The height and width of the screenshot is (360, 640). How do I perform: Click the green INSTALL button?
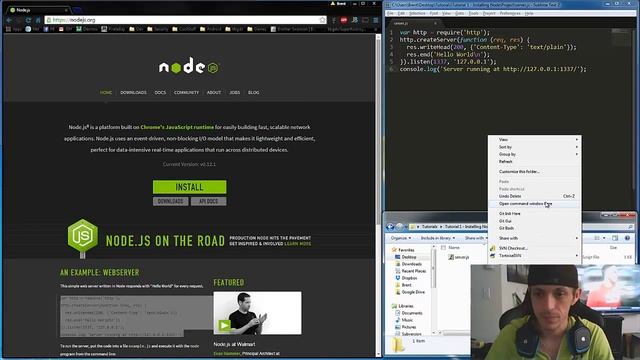click(x=189, y=187)
